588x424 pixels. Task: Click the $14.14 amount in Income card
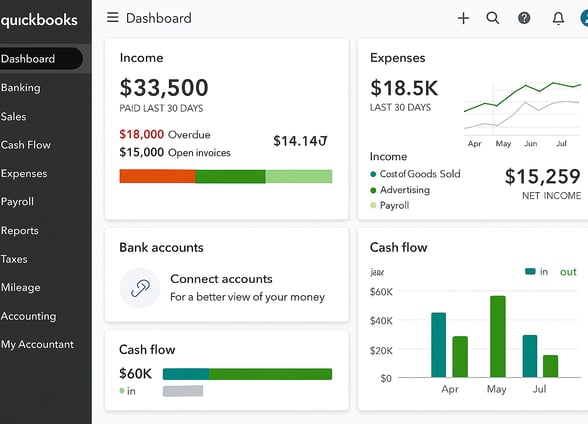pos(300,141)
